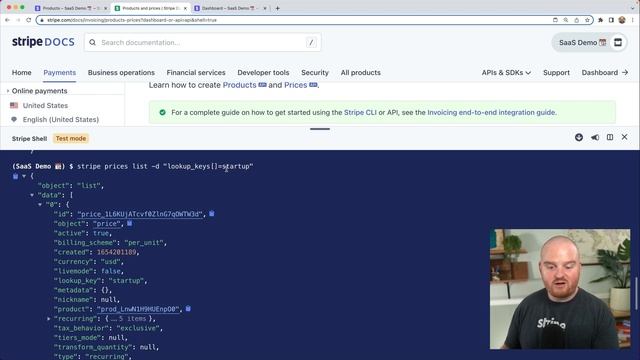This screenshot has height=360, width=640.
Task: Open Financial services nav item
Action: tap(196, 73)
